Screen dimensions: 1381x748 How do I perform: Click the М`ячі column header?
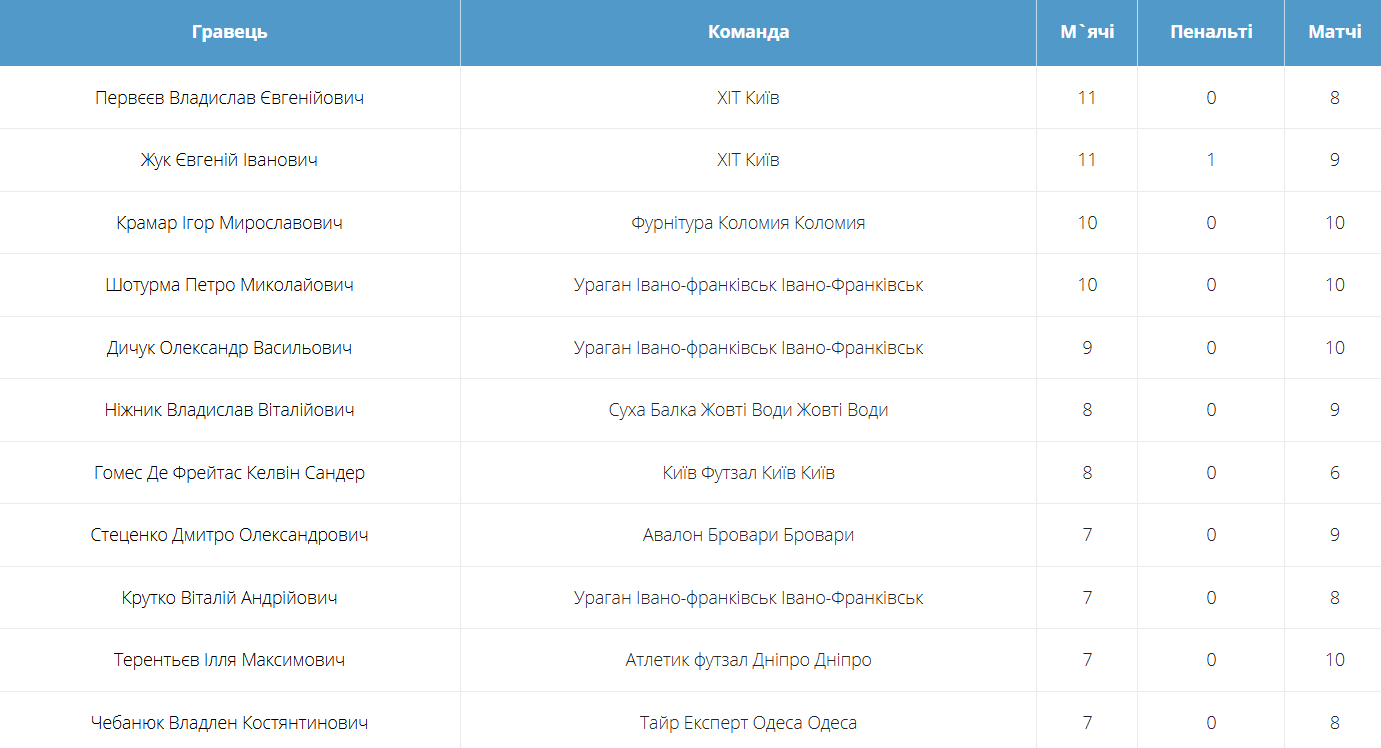tap(1087, 32)
